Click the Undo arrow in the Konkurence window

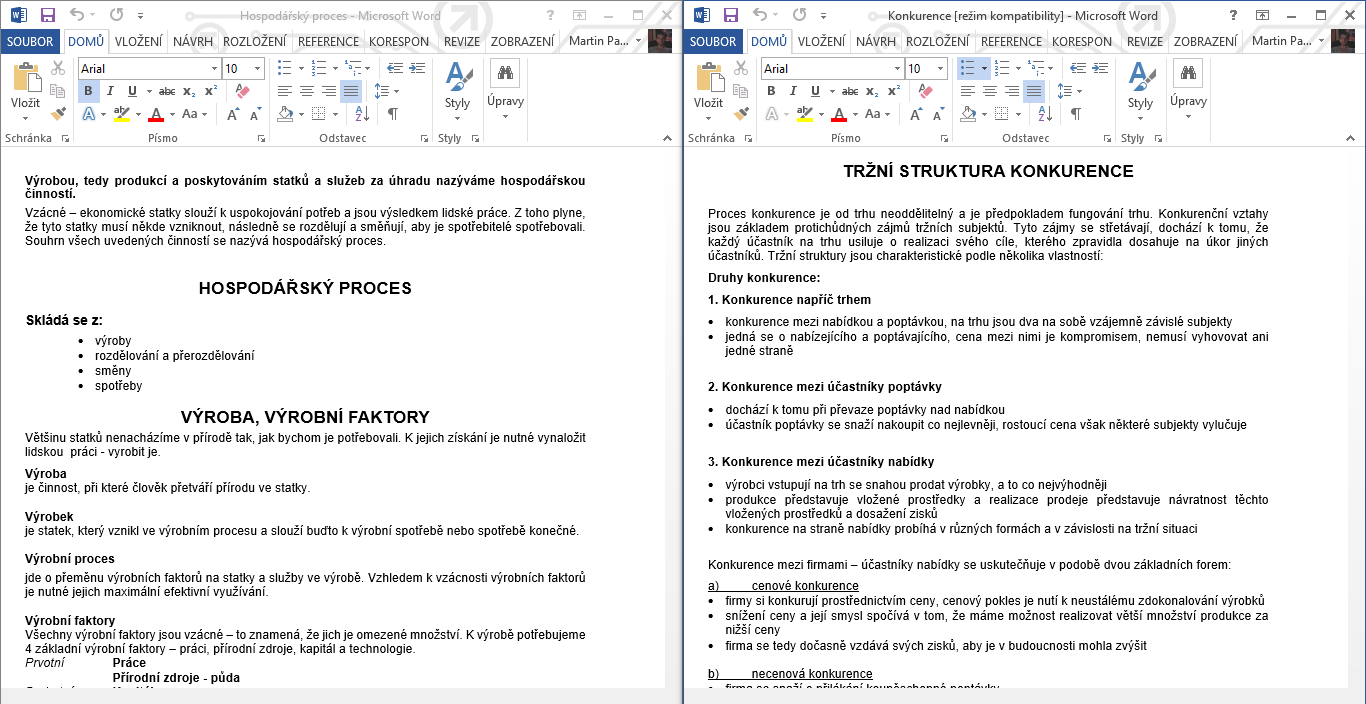759,15
